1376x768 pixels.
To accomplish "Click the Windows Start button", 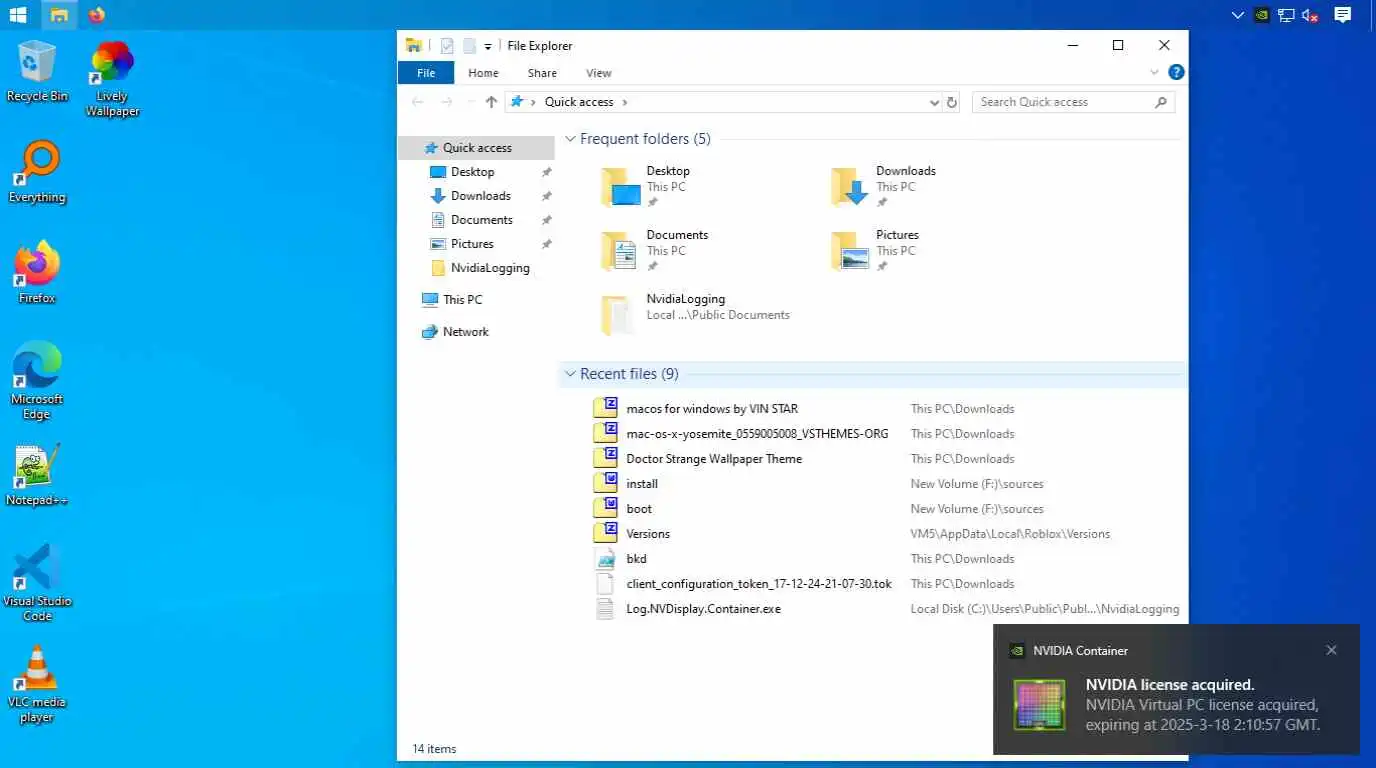I will (17, 15).
